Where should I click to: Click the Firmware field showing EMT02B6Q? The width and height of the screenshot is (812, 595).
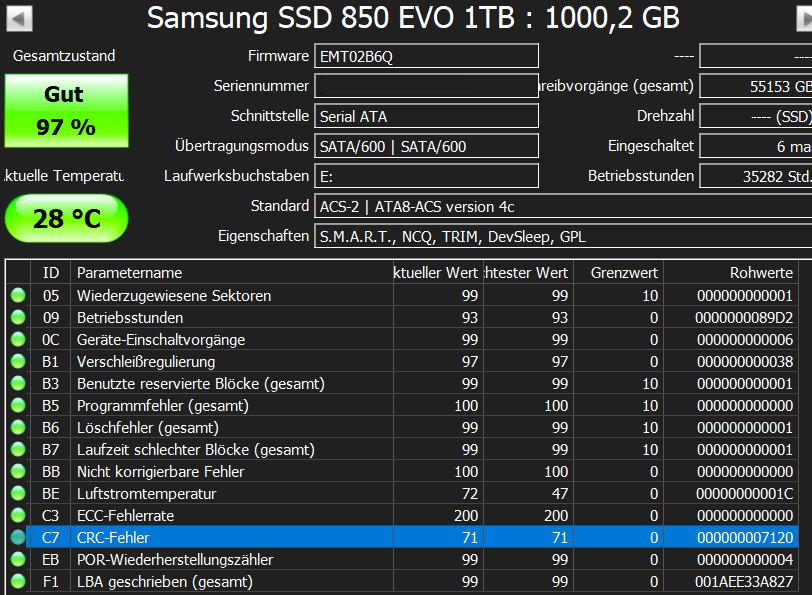click(x=426, y=56)
